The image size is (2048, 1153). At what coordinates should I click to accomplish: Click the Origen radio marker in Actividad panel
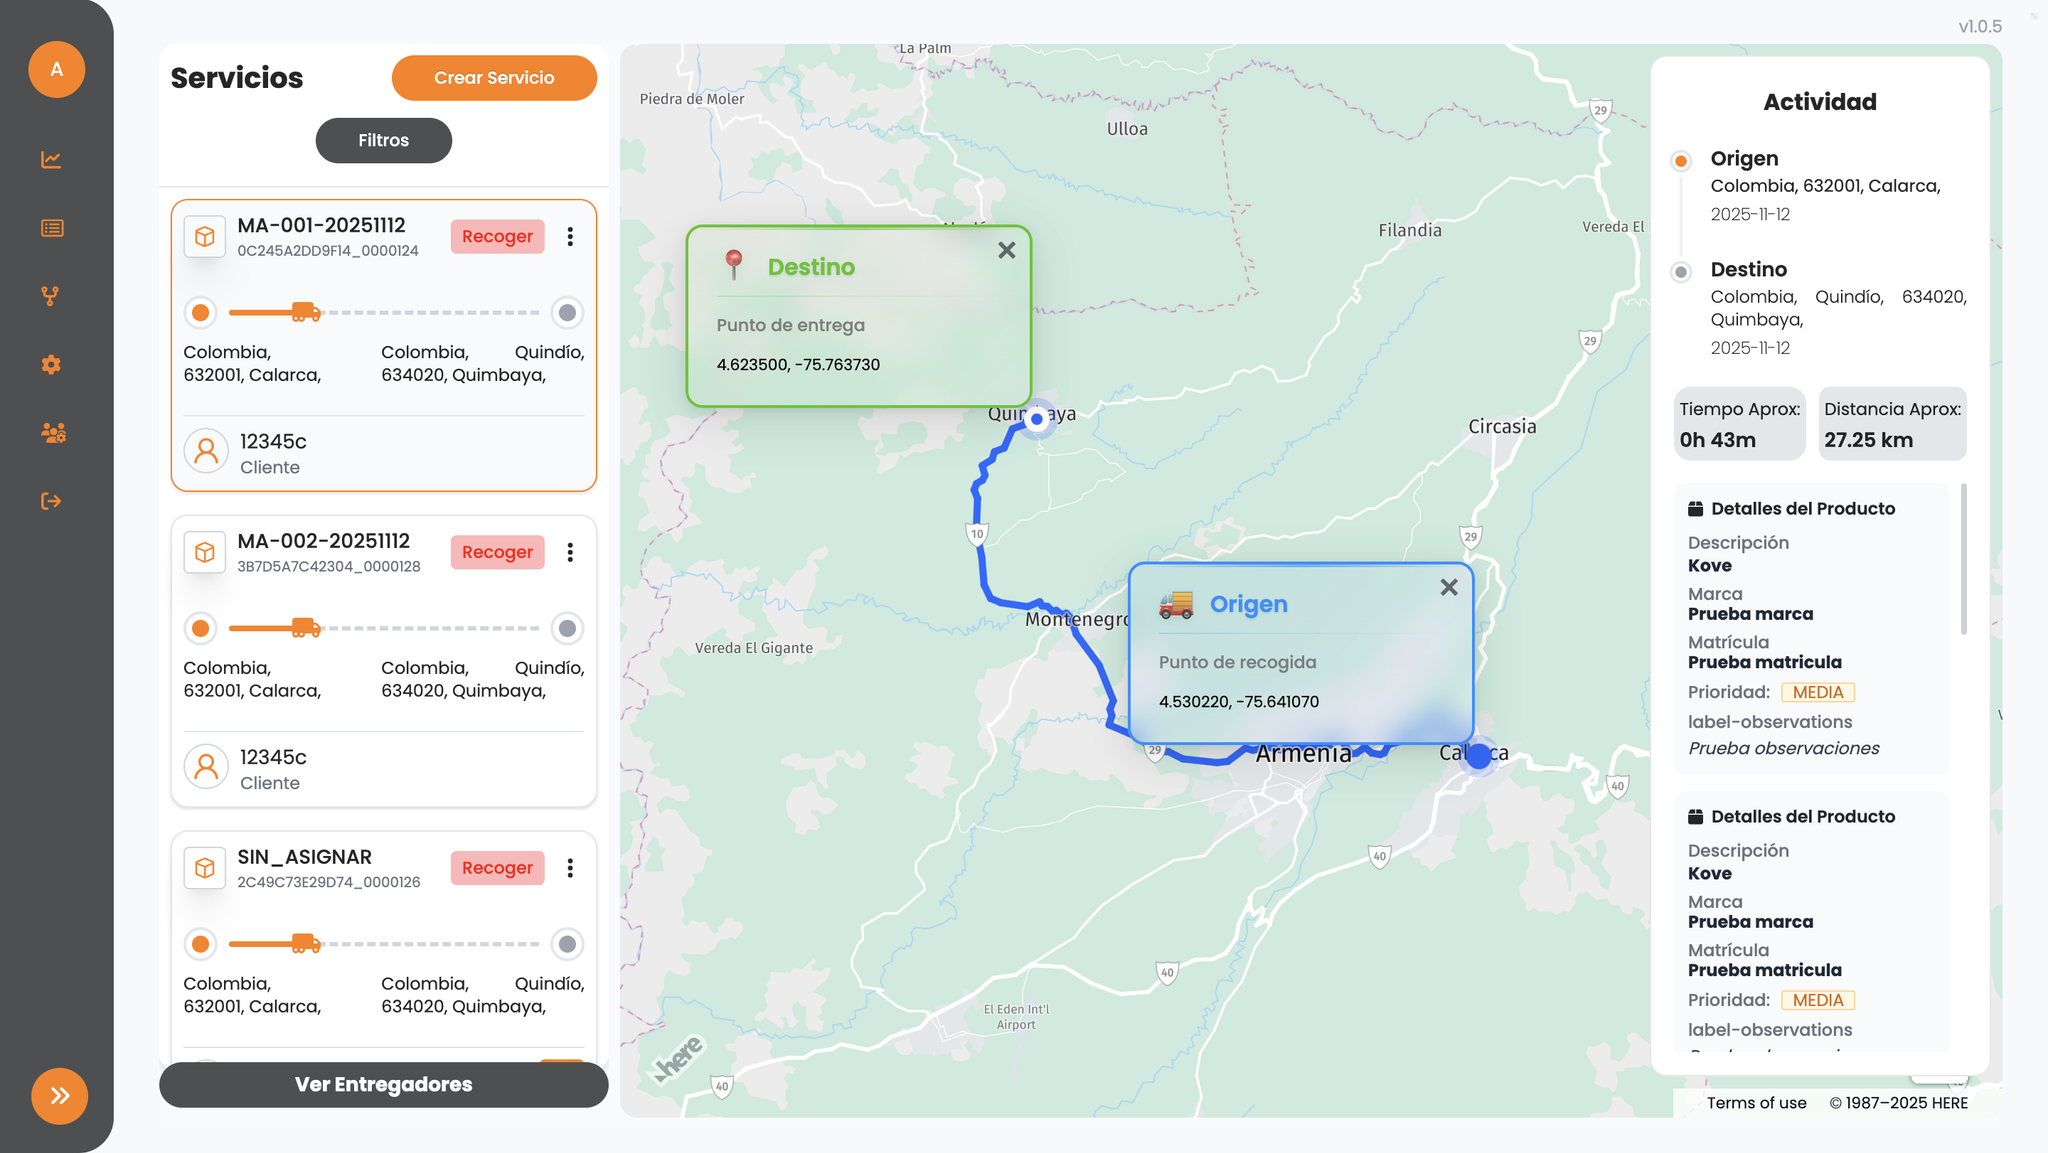pyautogui.click(x=1682, y=159)
